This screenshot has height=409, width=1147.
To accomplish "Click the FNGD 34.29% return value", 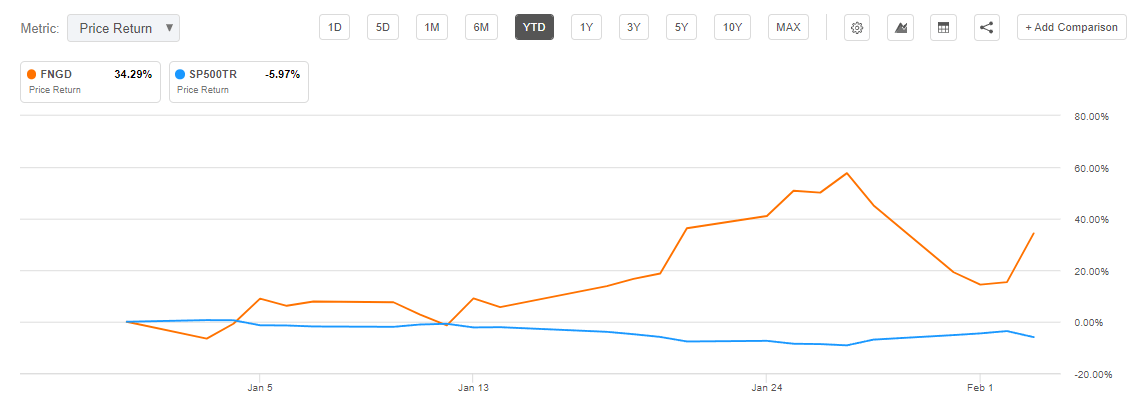I will (132, 74).
